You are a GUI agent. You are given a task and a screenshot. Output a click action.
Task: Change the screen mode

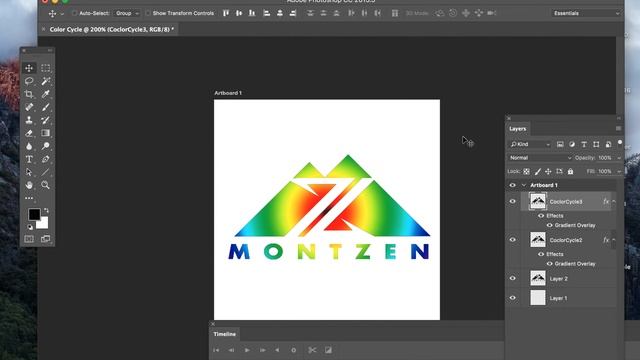[45, 239]
